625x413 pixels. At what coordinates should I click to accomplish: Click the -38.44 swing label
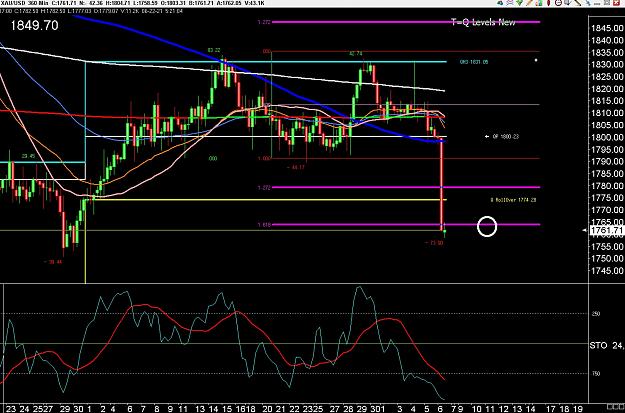coord(53,262)
